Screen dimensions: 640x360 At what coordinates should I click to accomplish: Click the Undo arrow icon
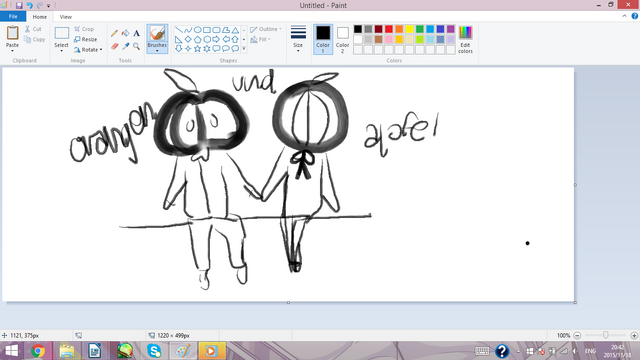pos(29,5)
